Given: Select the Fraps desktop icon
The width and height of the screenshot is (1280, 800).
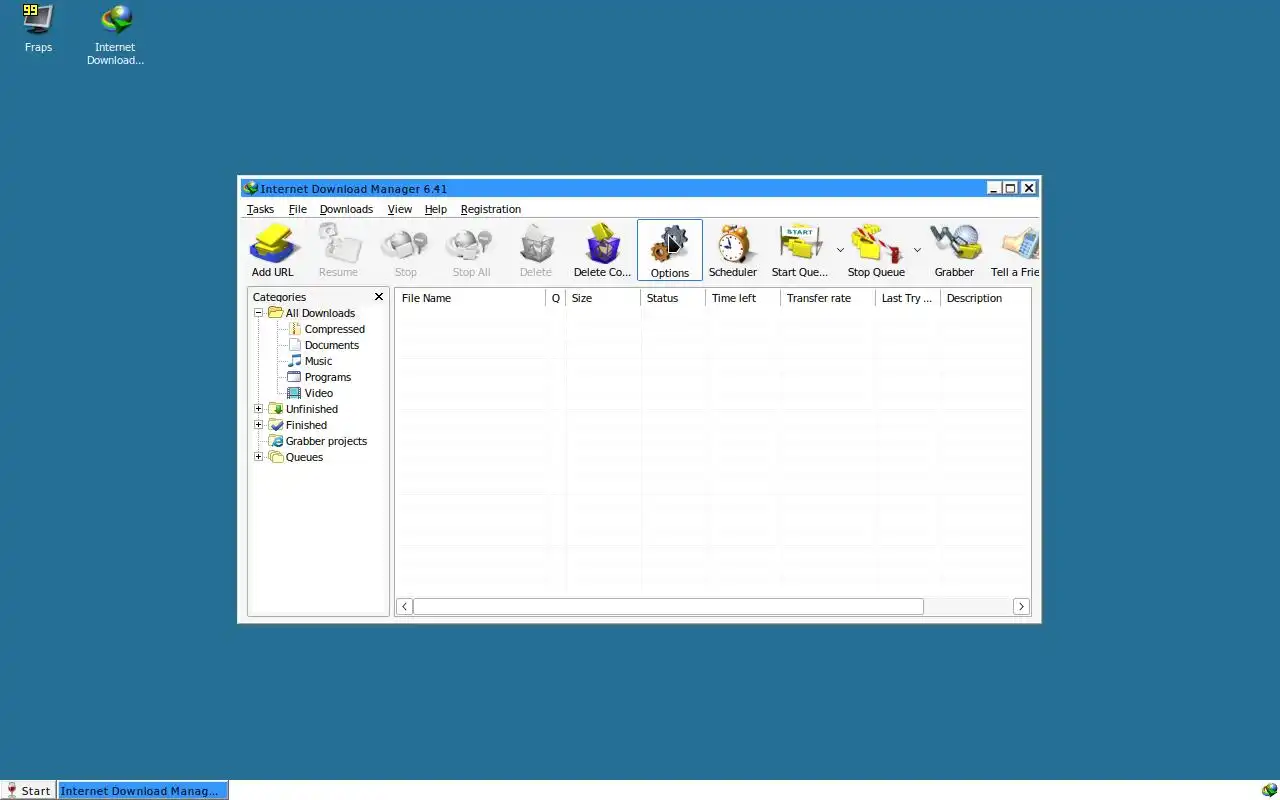Looking at the screenshot, I should [38, 28].
